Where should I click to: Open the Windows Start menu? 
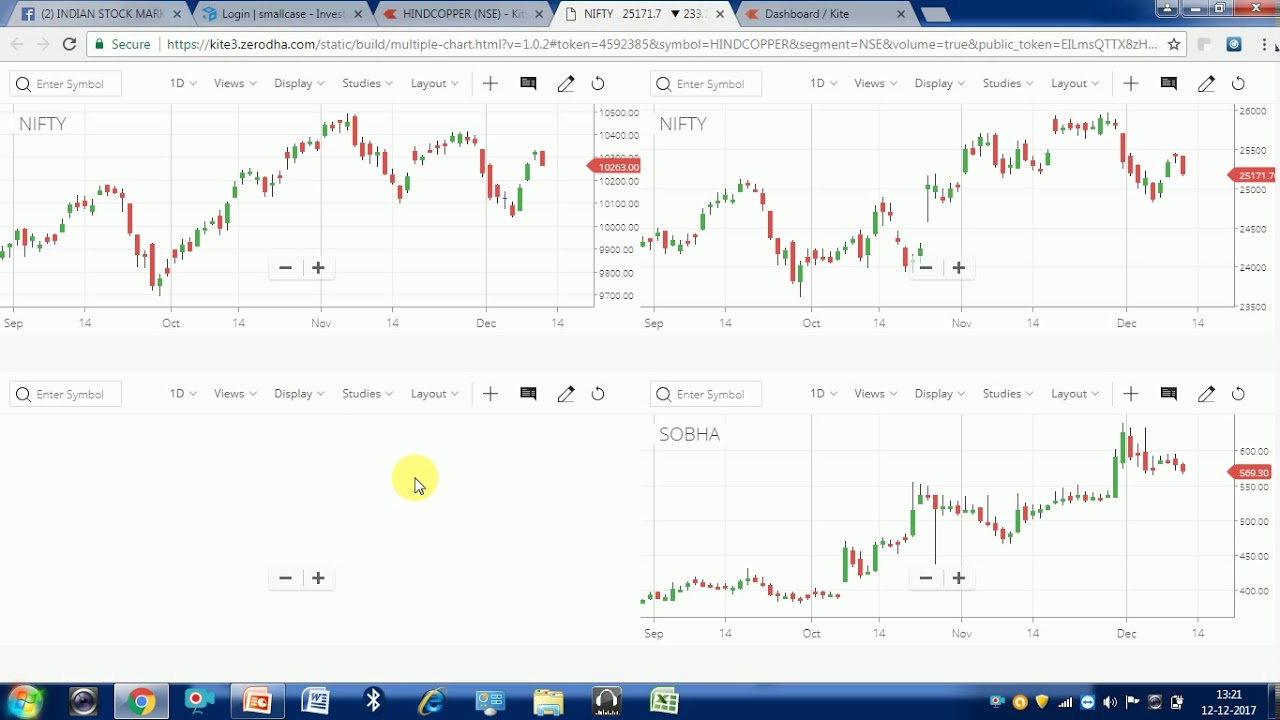tap(25, 701)
